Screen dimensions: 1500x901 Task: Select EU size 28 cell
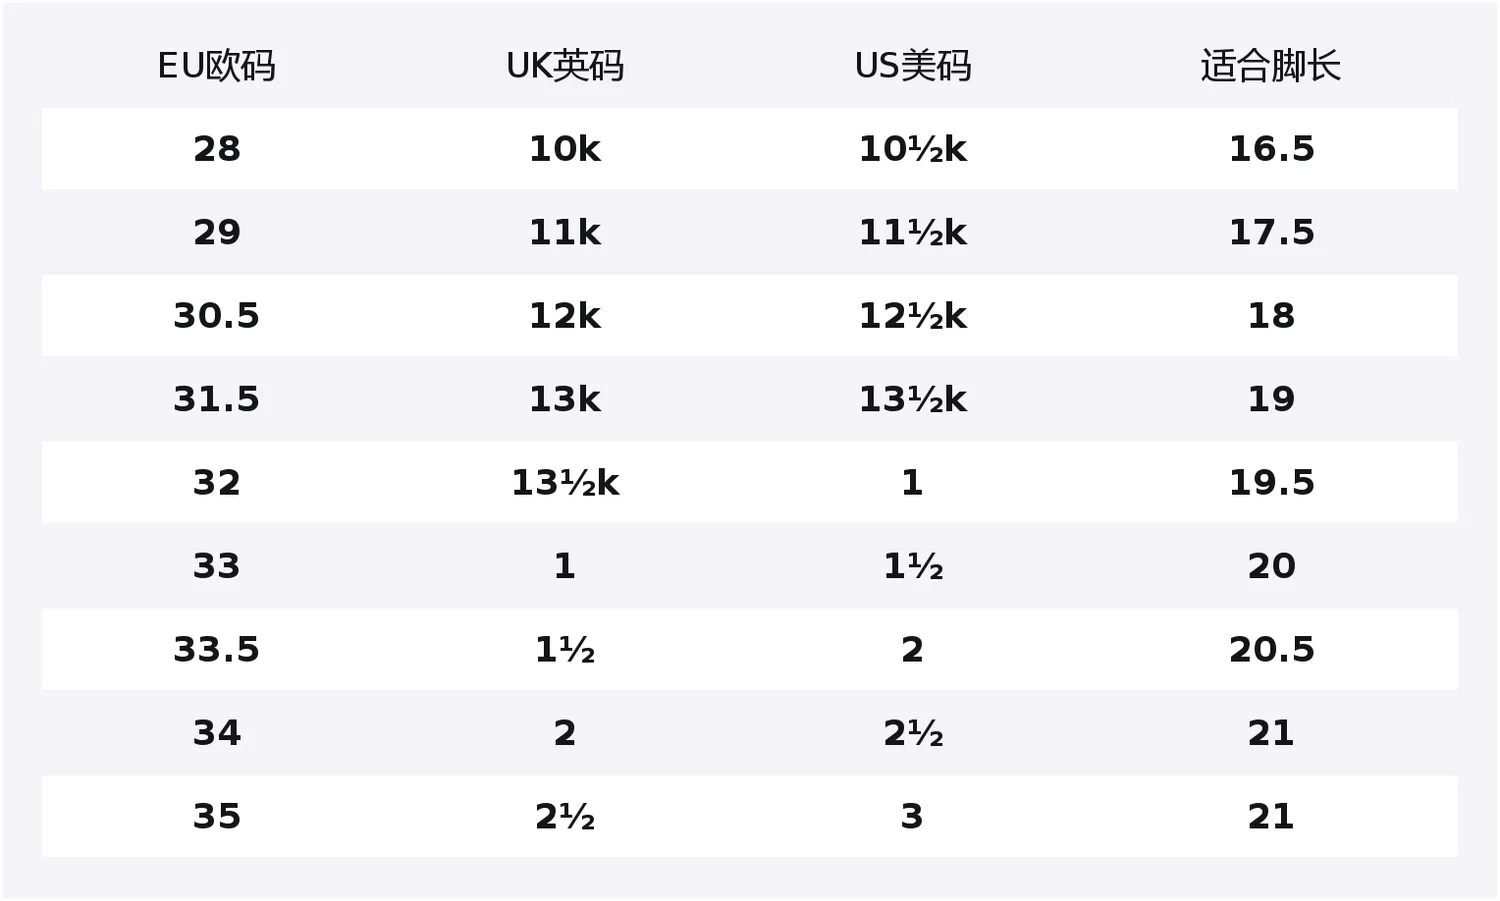click(217, 149)
